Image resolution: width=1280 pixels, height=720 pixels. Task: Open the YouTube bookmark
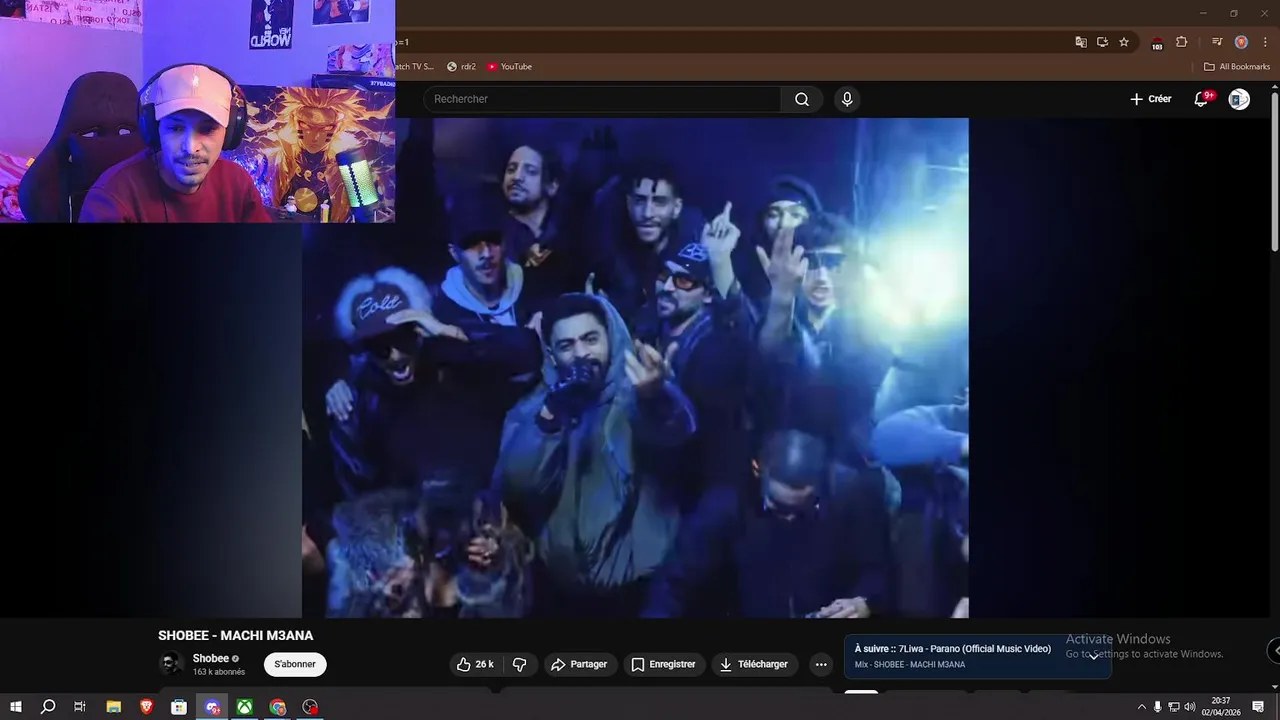(510, 67)
